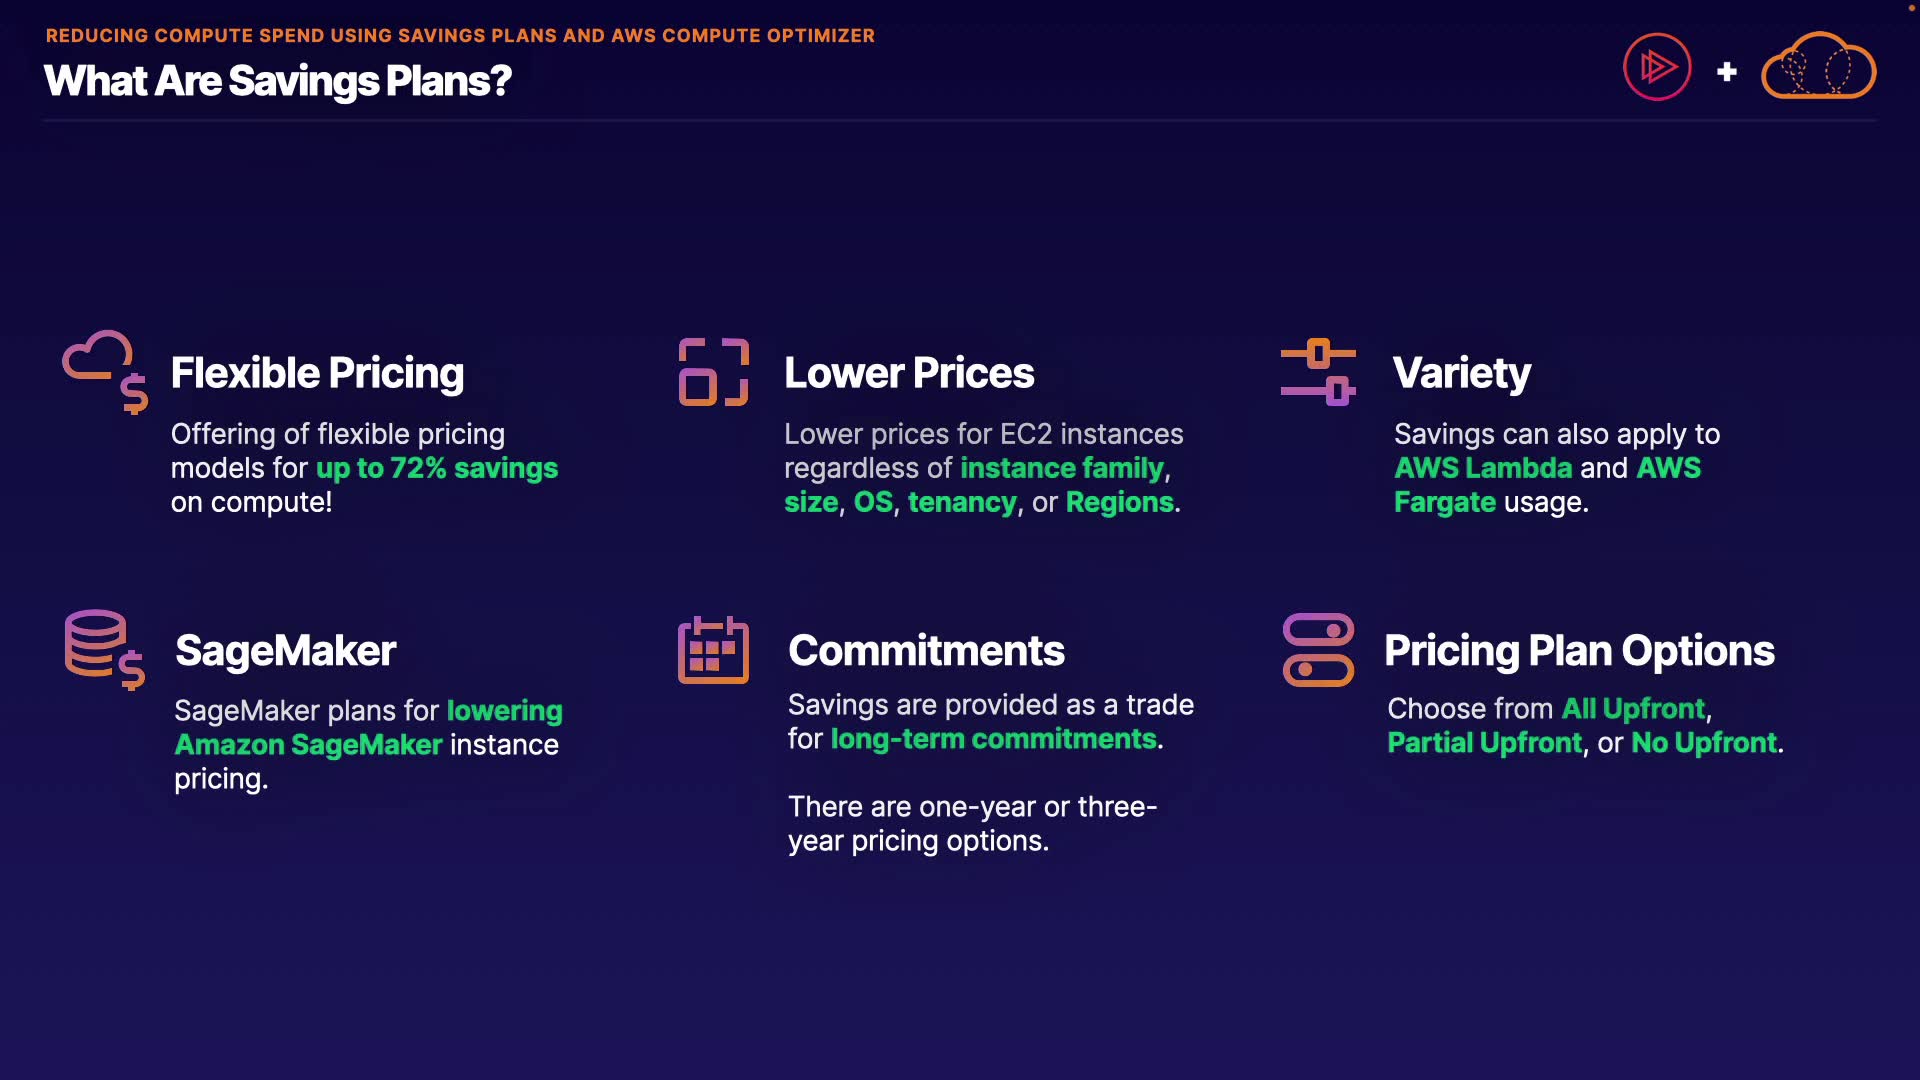This screenshot has width=1920, height=1080.
Task: Click the Commitments calendar icon
Action: coord(713,650)
